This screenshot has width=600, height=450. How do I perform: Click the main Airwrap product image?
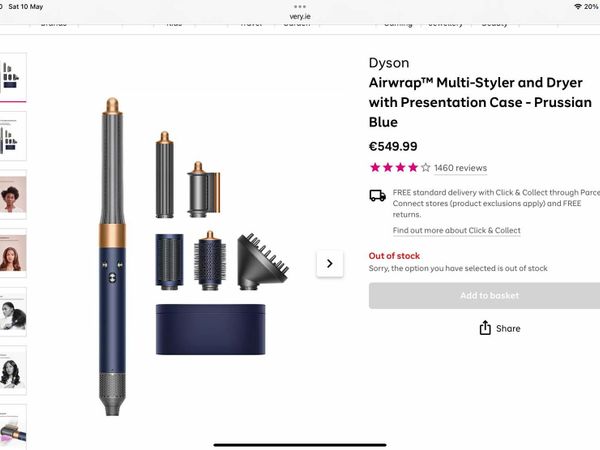193,256
